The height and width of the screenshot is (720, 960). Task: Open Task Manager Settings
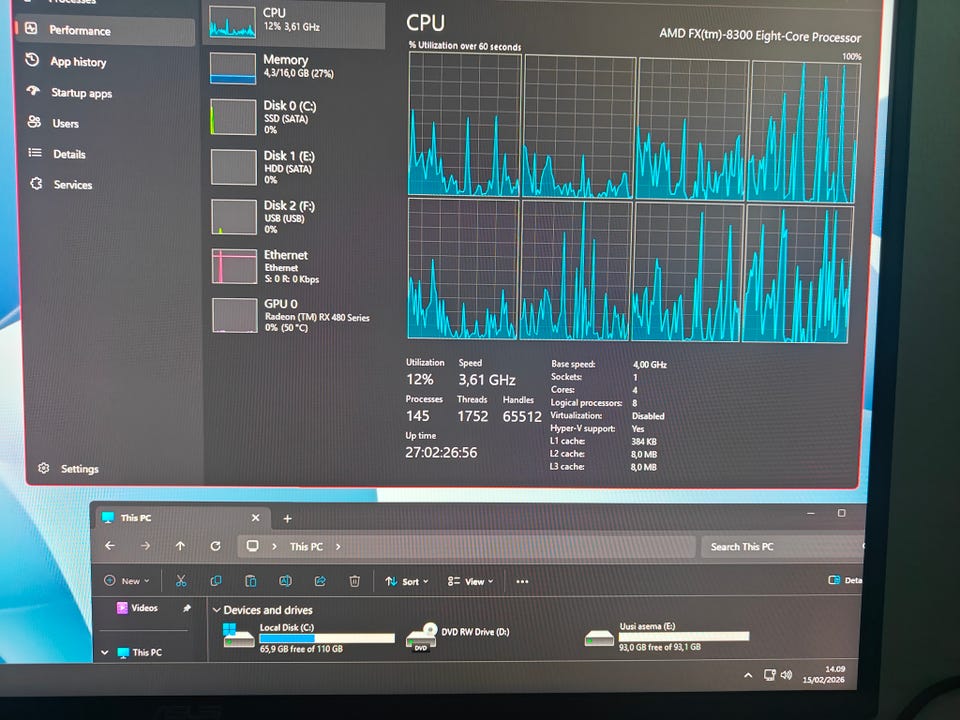(79, 469)
